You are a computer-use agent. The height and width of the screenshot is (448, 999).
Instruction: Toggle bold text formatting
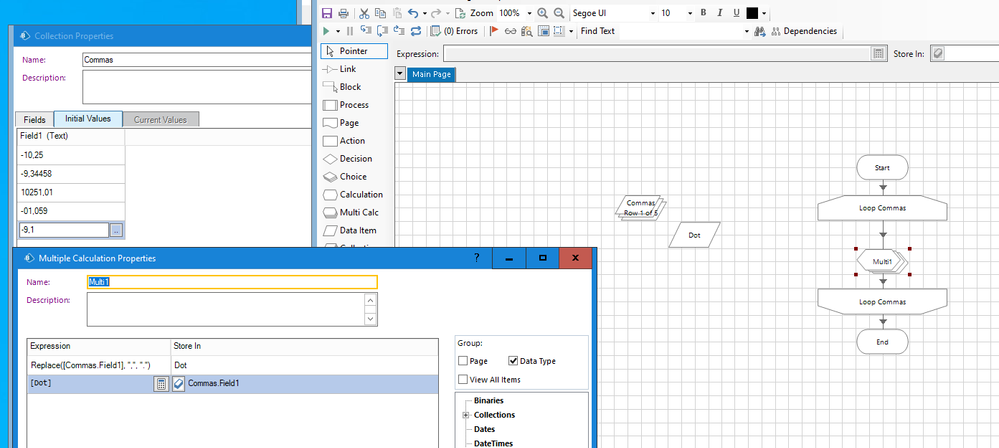703,13
